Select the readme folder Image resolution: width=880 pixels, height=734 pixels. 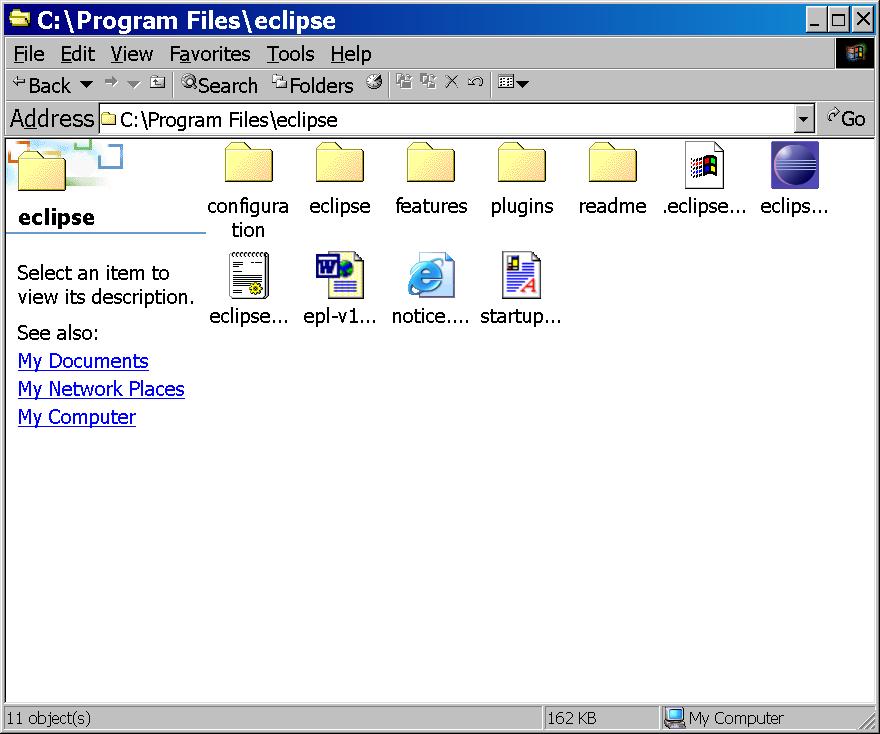click(612, 165)
